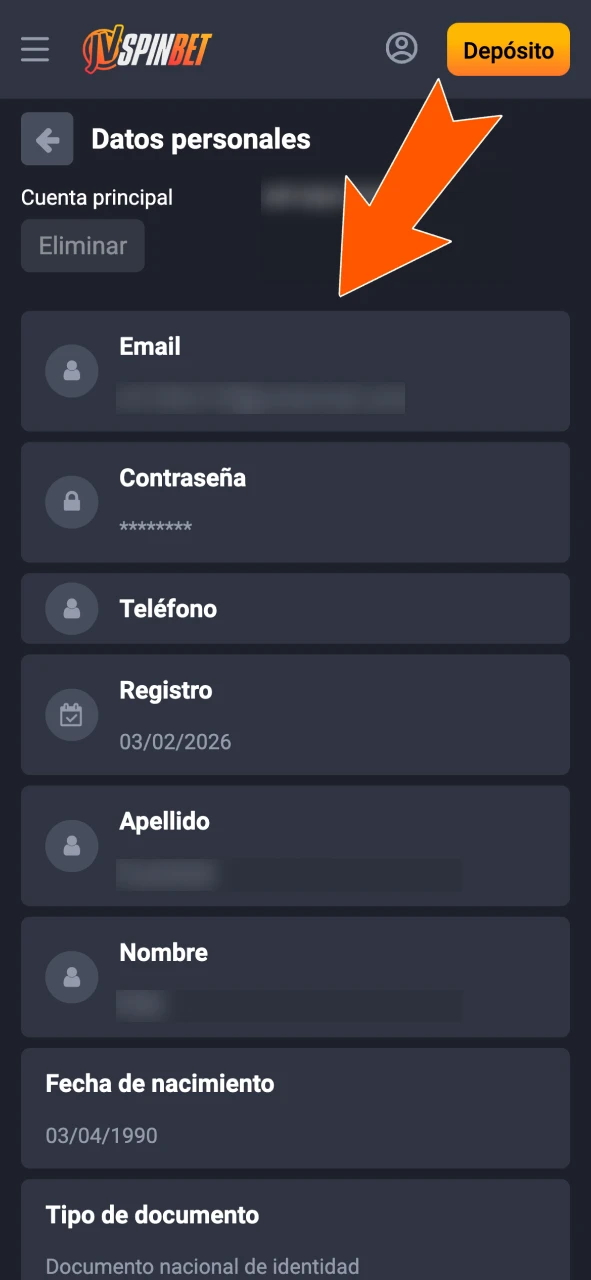Image resolution: width=591 pixels, height=1280 pixels.
Task: Open the account profile icon
Action: point(402,47)
